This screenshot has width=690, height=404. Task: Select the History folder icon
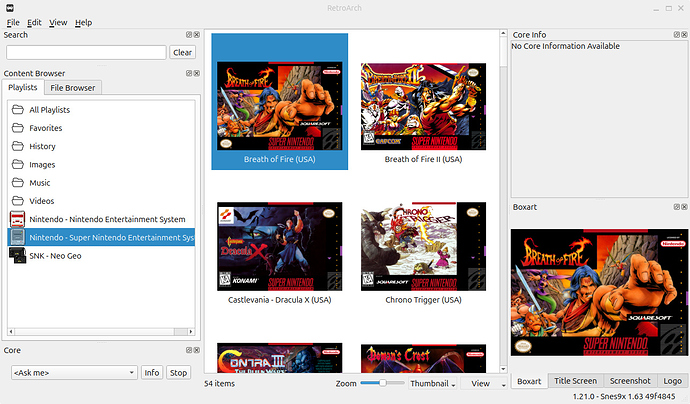coord(18,146)
